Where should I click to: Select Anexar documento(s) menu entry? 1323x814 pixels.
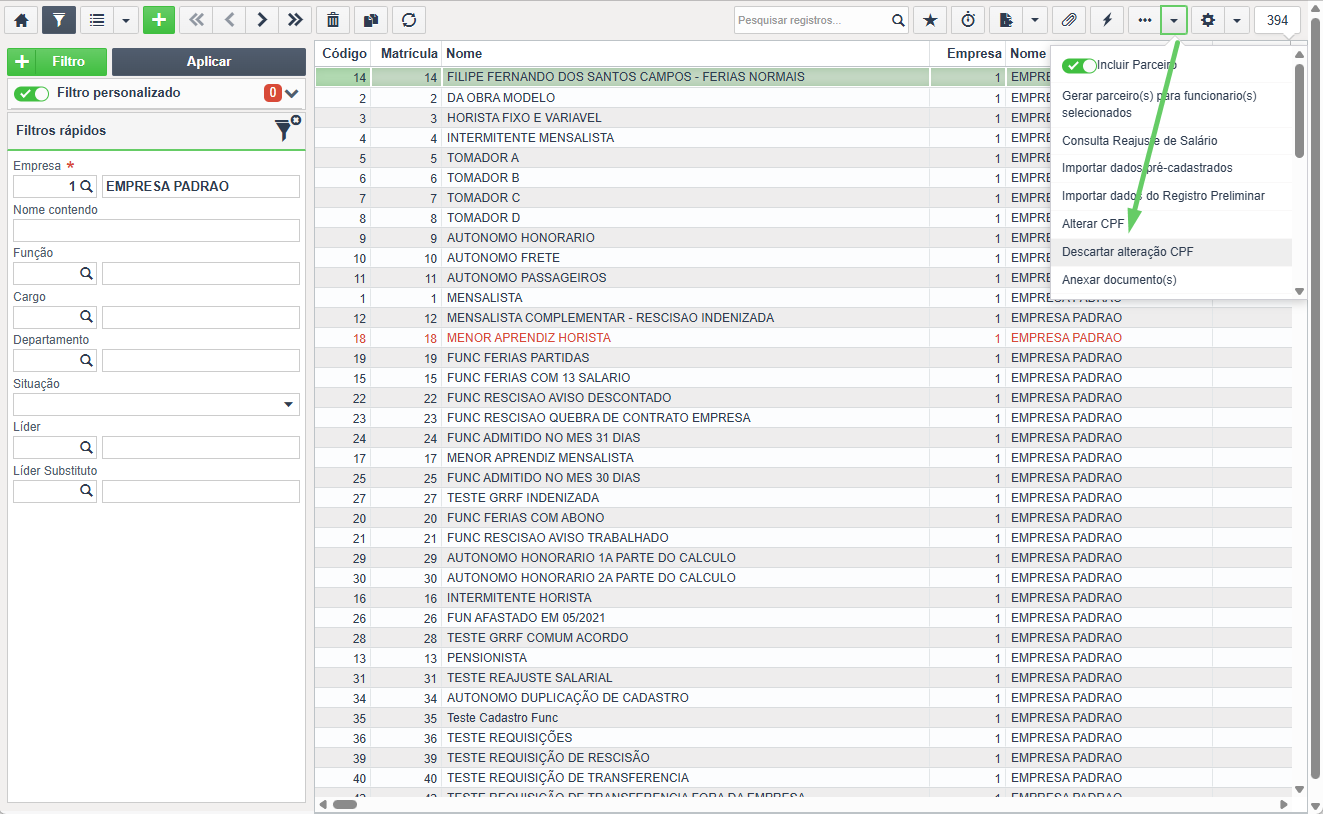(x=1170, y=280)
